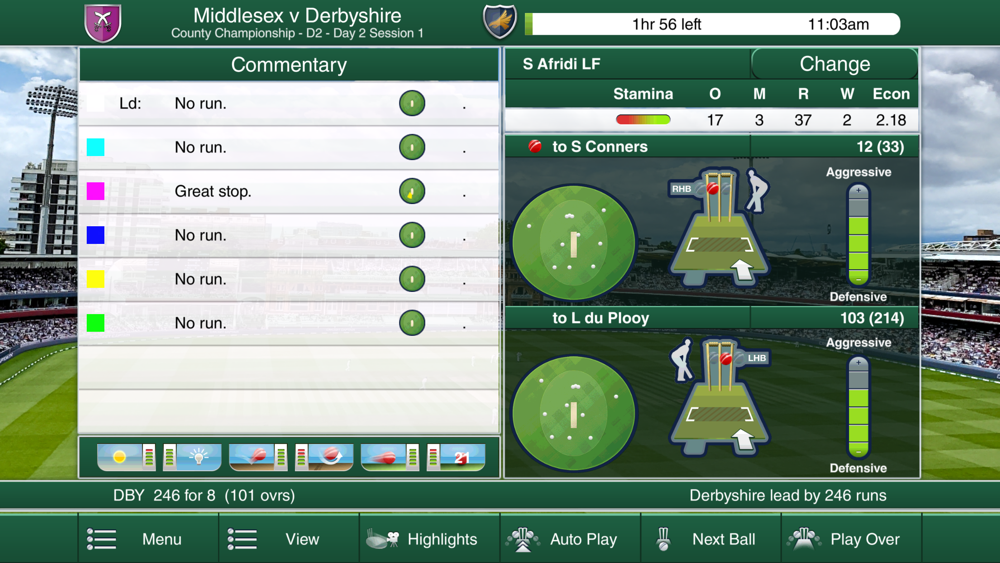Toggle the bowling length arrow for S Conners
Screen dimensions: 1000x563
point(743,269)
